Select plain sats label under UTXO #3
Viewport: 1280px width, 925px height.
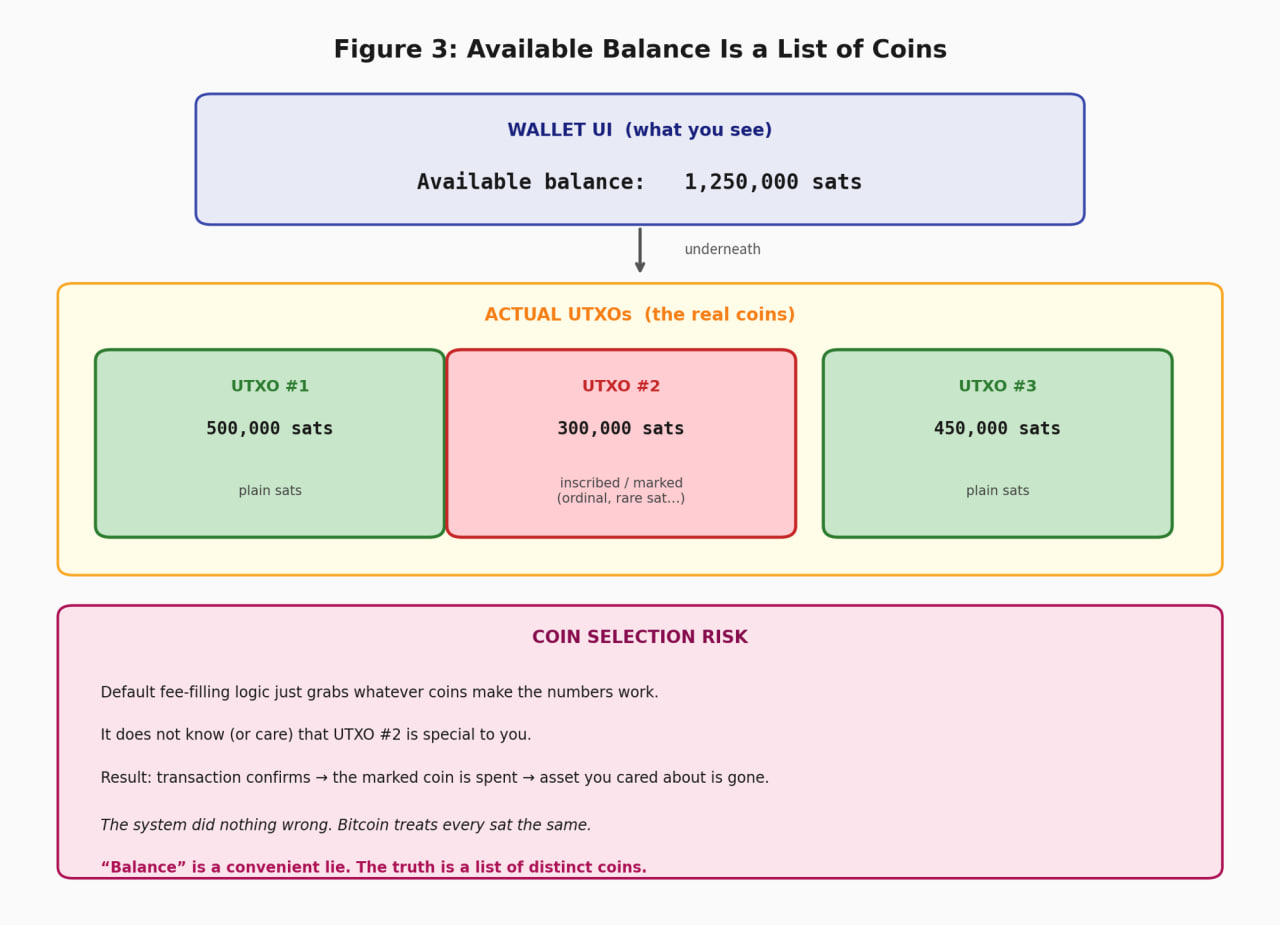coord(998,491)
